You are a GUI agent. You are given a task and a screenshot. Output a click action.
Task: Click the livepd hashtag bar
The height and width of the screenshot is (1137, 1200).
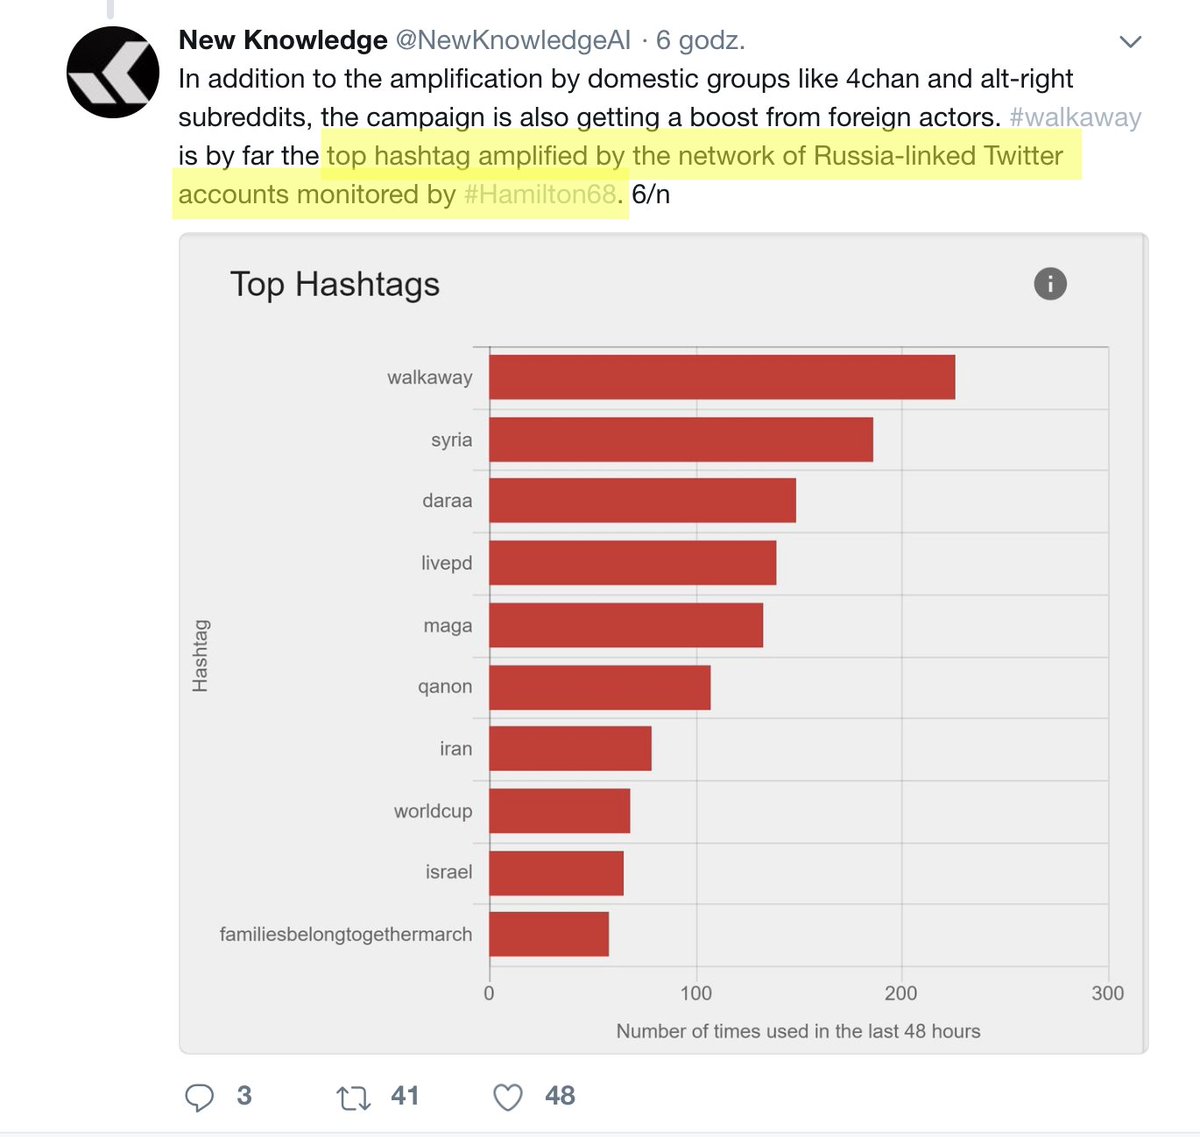pos(632,563)
